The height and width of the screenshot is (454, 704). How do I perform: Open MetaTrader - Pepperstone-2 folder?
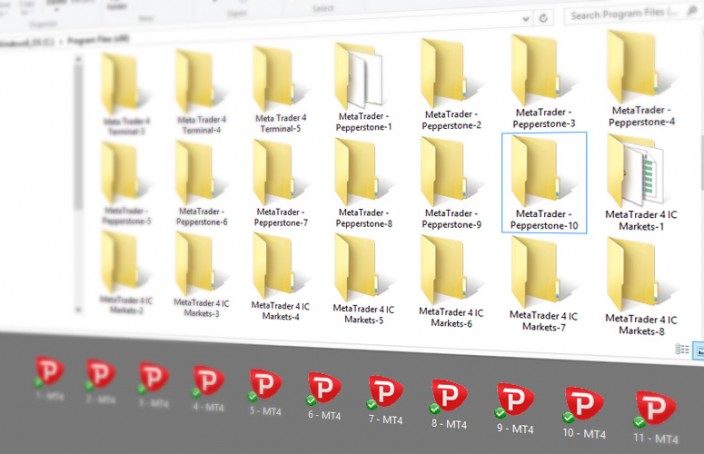[x=451, y=85]
